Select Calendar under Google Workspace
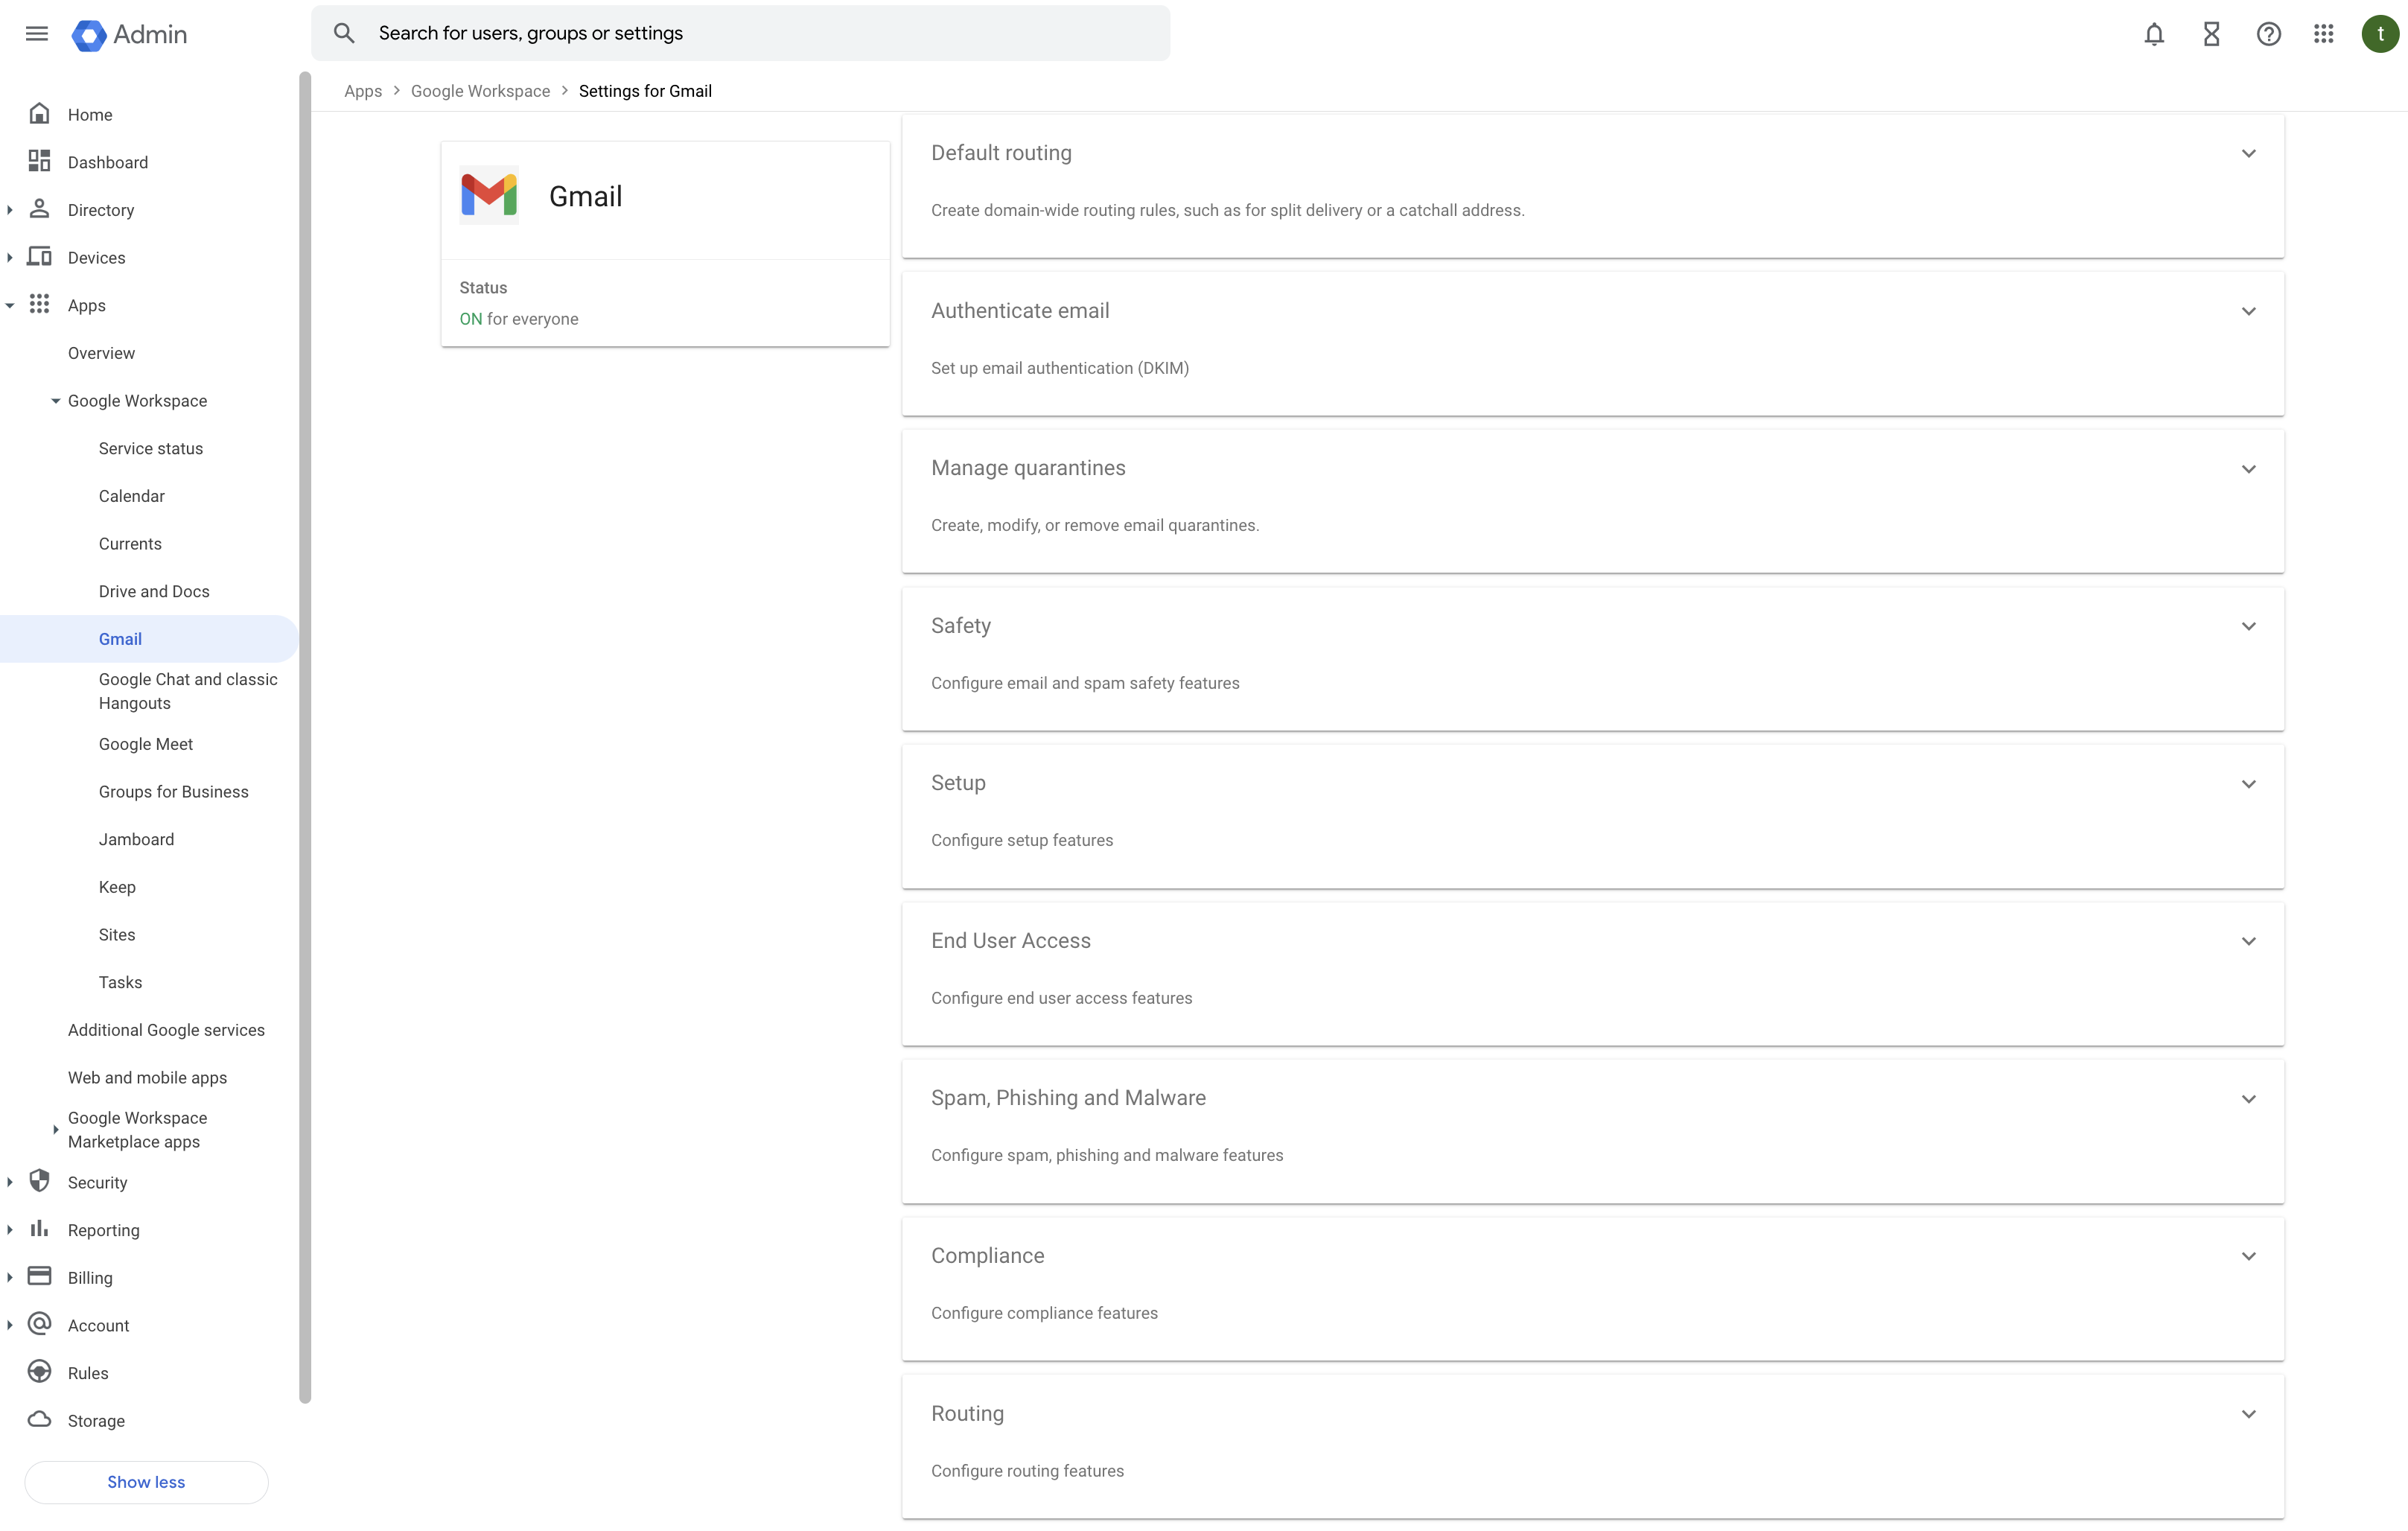This screenshot has height=1531, width=2408. pos(131,495)
